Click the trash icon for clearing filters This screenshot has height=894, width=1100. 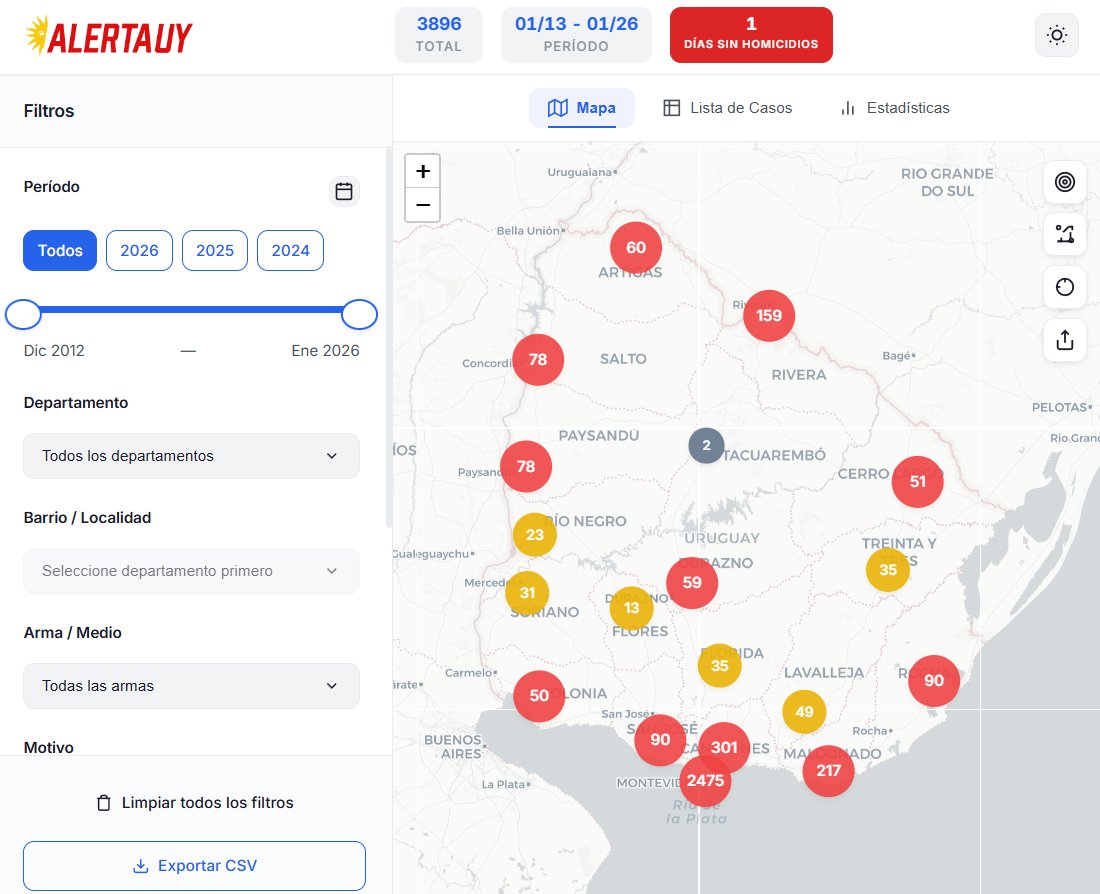tap(104, 803)
